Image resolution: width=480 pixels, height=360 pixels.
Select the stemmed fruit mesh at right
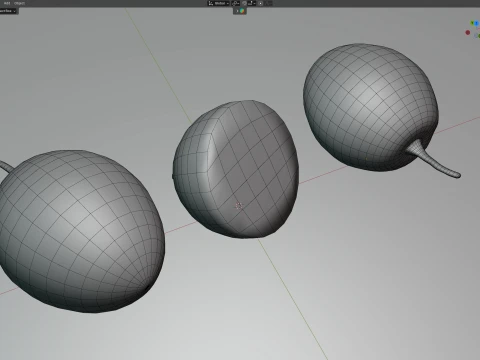pyautogui.click(x=370, y=107)
